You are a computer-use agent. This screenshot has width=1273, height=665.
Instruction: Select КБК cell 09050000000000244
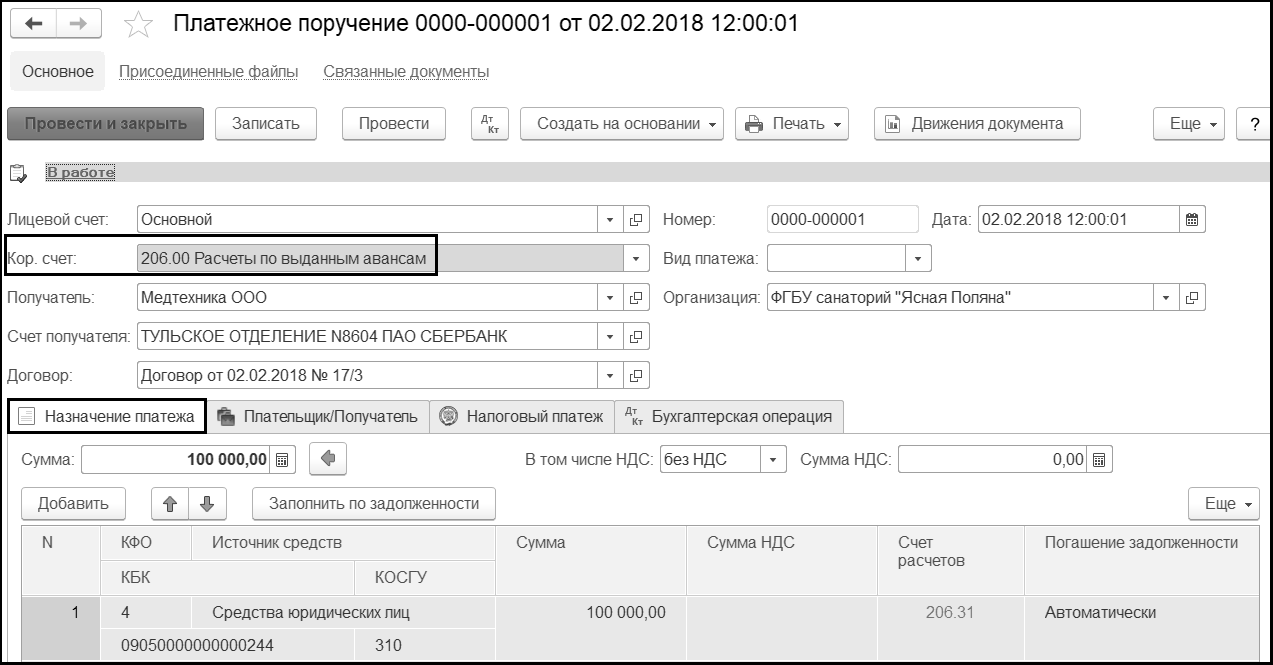coord(229,645)
